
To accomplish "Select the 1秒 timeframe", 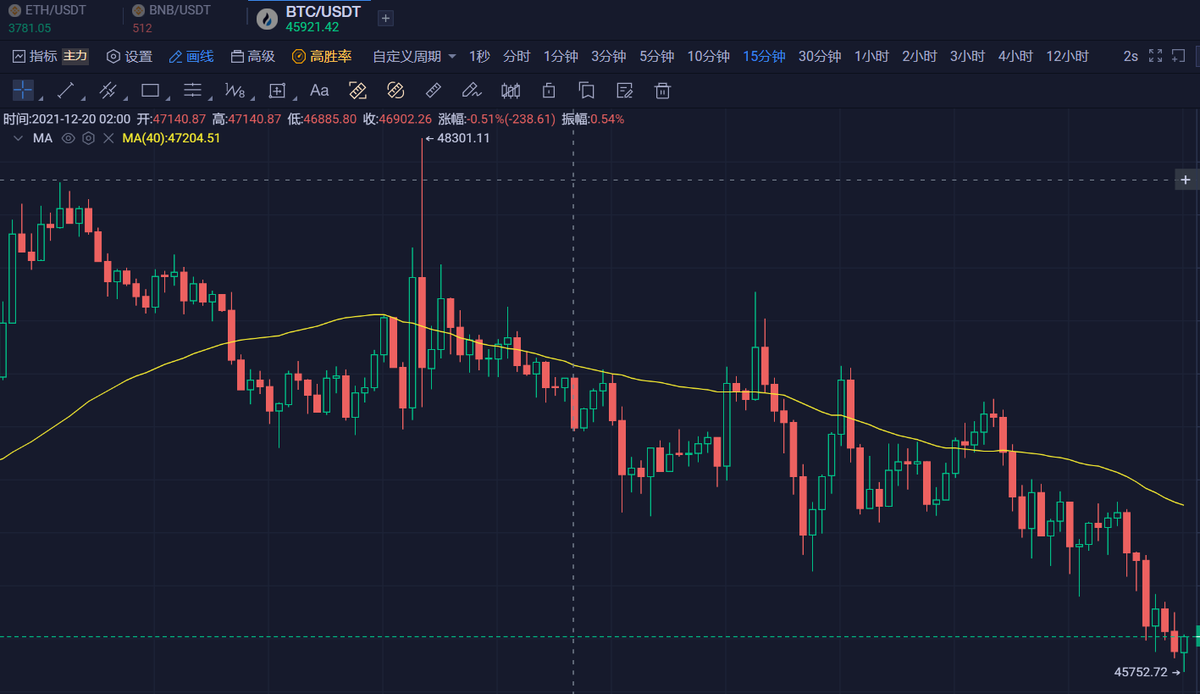I will click(x=479, y=56).
